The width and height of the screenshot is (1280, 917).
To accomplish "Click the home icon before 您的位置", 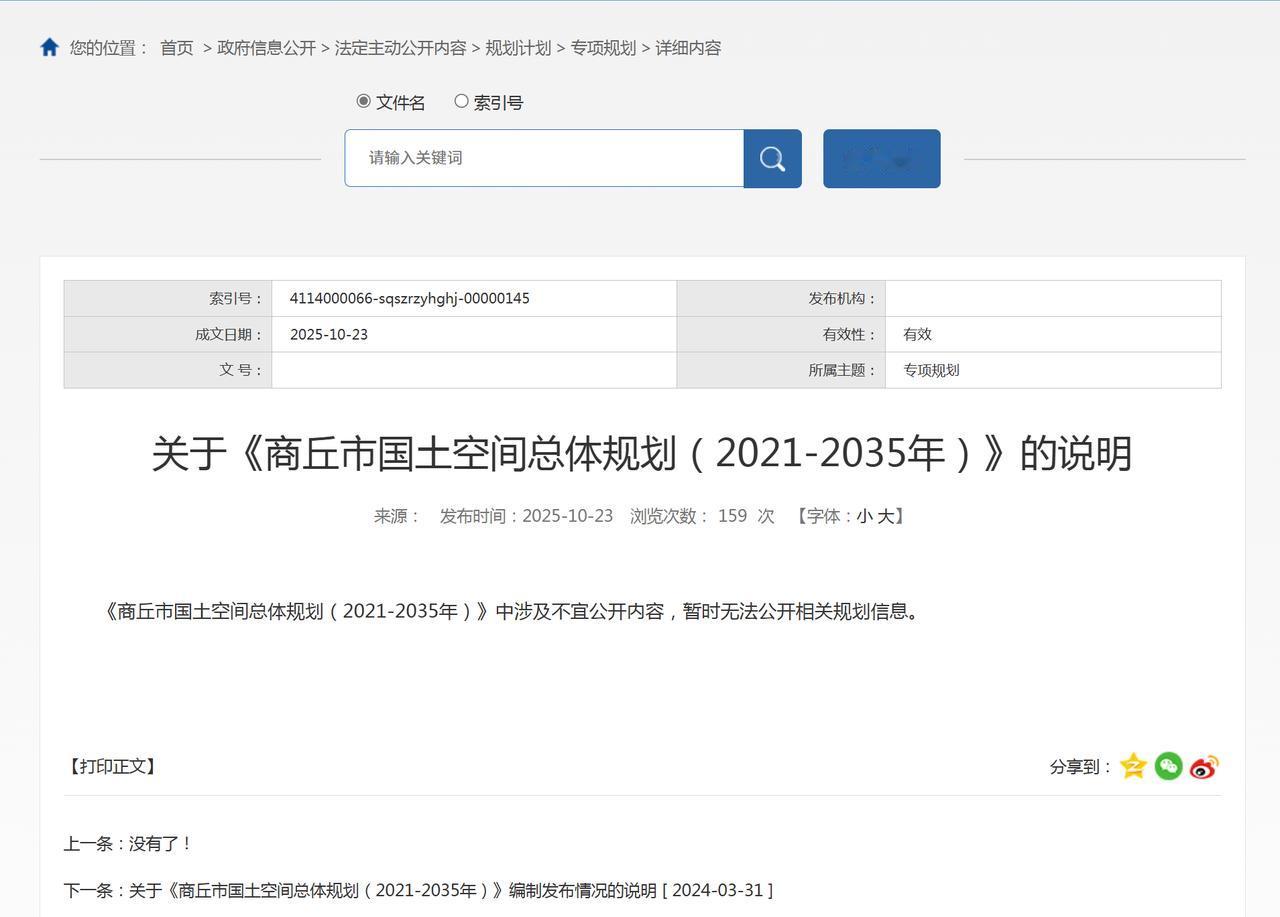I will pyautogui.click(x=48, y=45).
